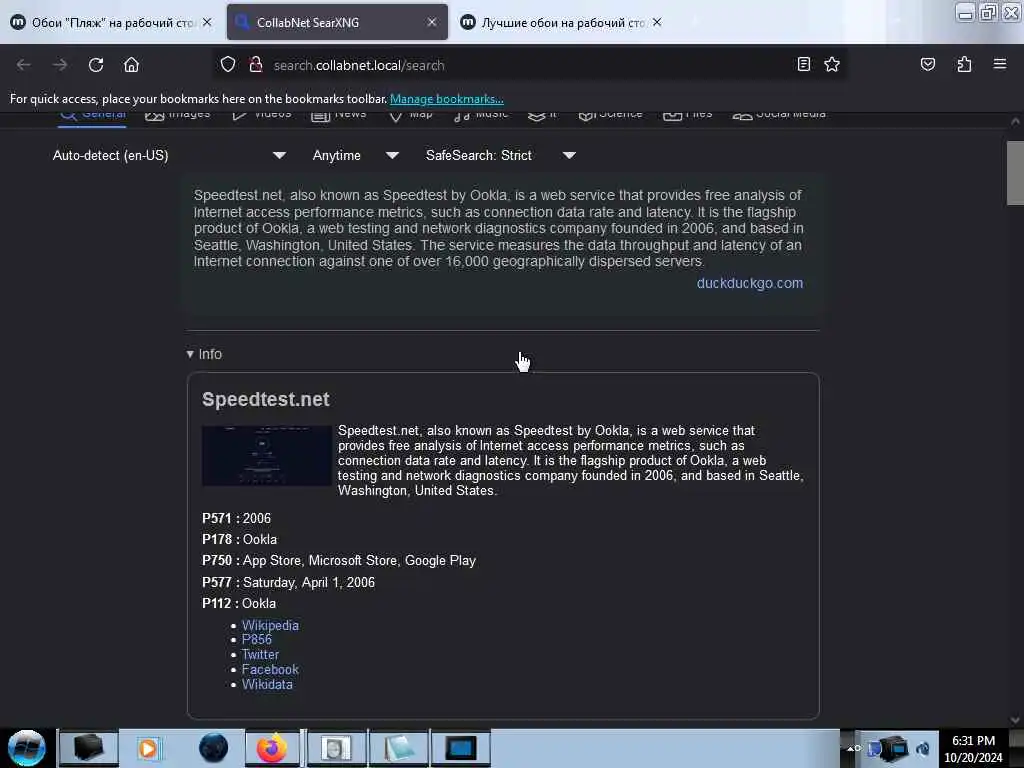Click the black box taskbar icon
The height and width of the screenshot is (768, 1024).
(x=89, y=748)
